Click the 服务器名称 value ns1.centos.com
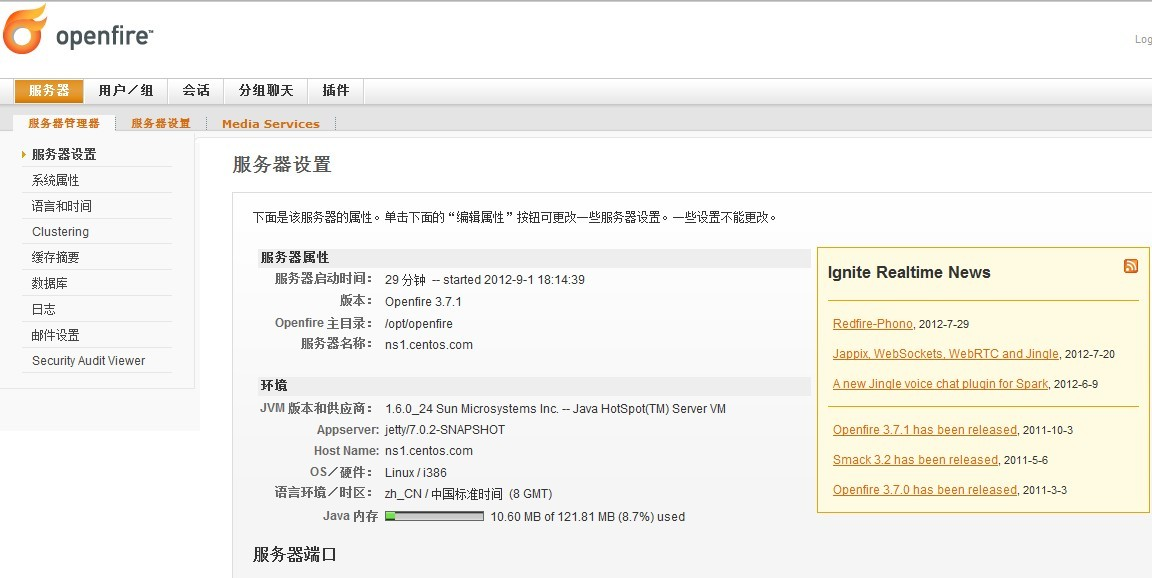 point(429,345)
